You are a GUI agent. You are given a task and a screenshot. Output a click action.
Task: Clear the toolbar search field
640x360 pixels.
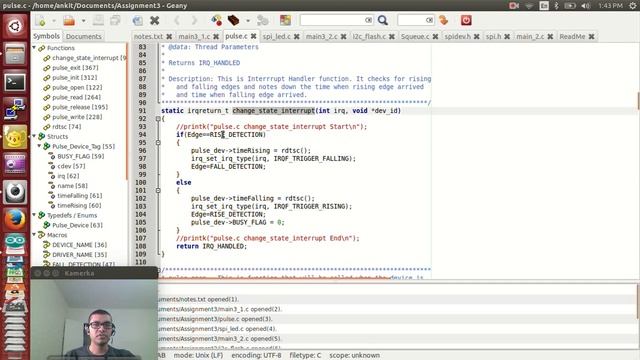tap(369, 20)
